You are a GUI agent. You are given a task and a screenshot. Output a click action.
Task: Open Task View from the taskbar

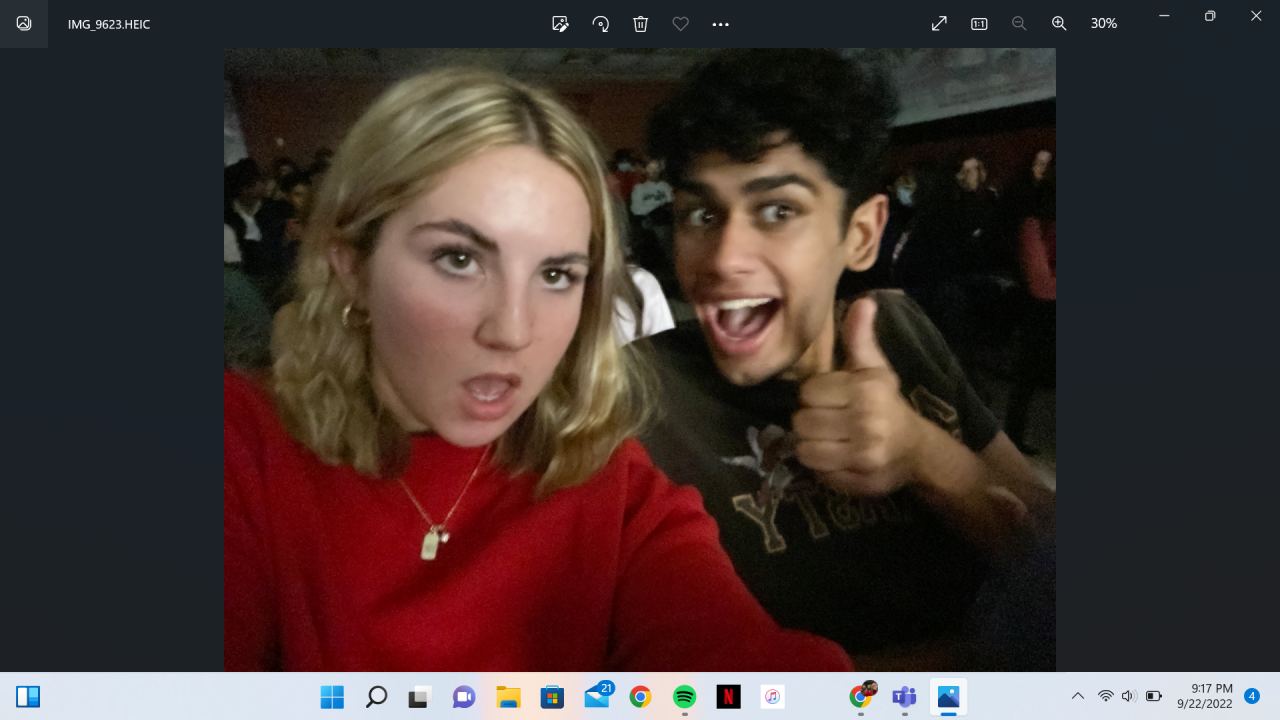tap(420, 697)
